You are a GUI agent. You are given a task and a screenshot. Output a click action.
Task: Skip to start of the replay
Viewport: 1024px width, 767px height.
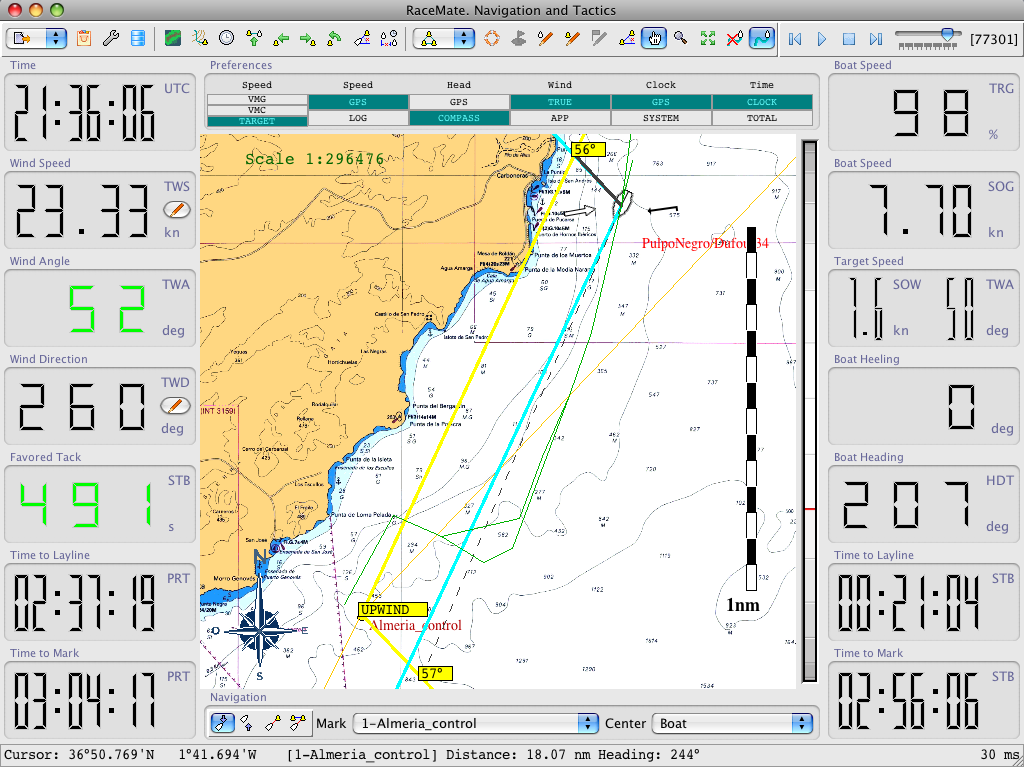795,39
